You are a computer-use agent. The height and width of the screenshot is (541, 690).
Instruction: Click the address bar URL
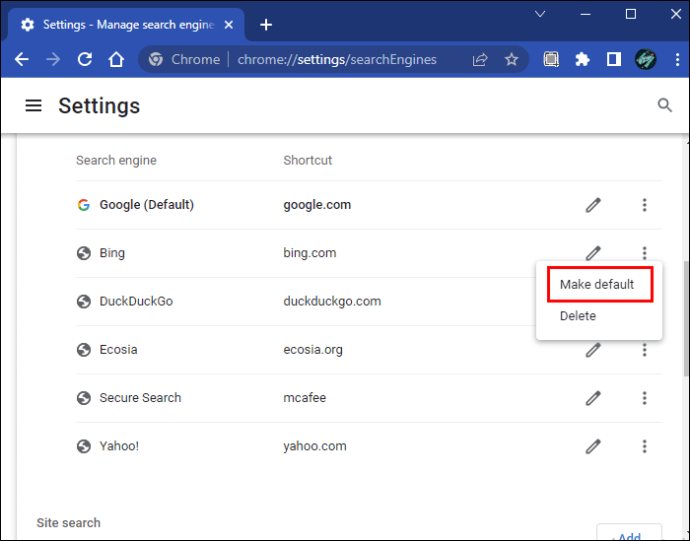[337, 59]
